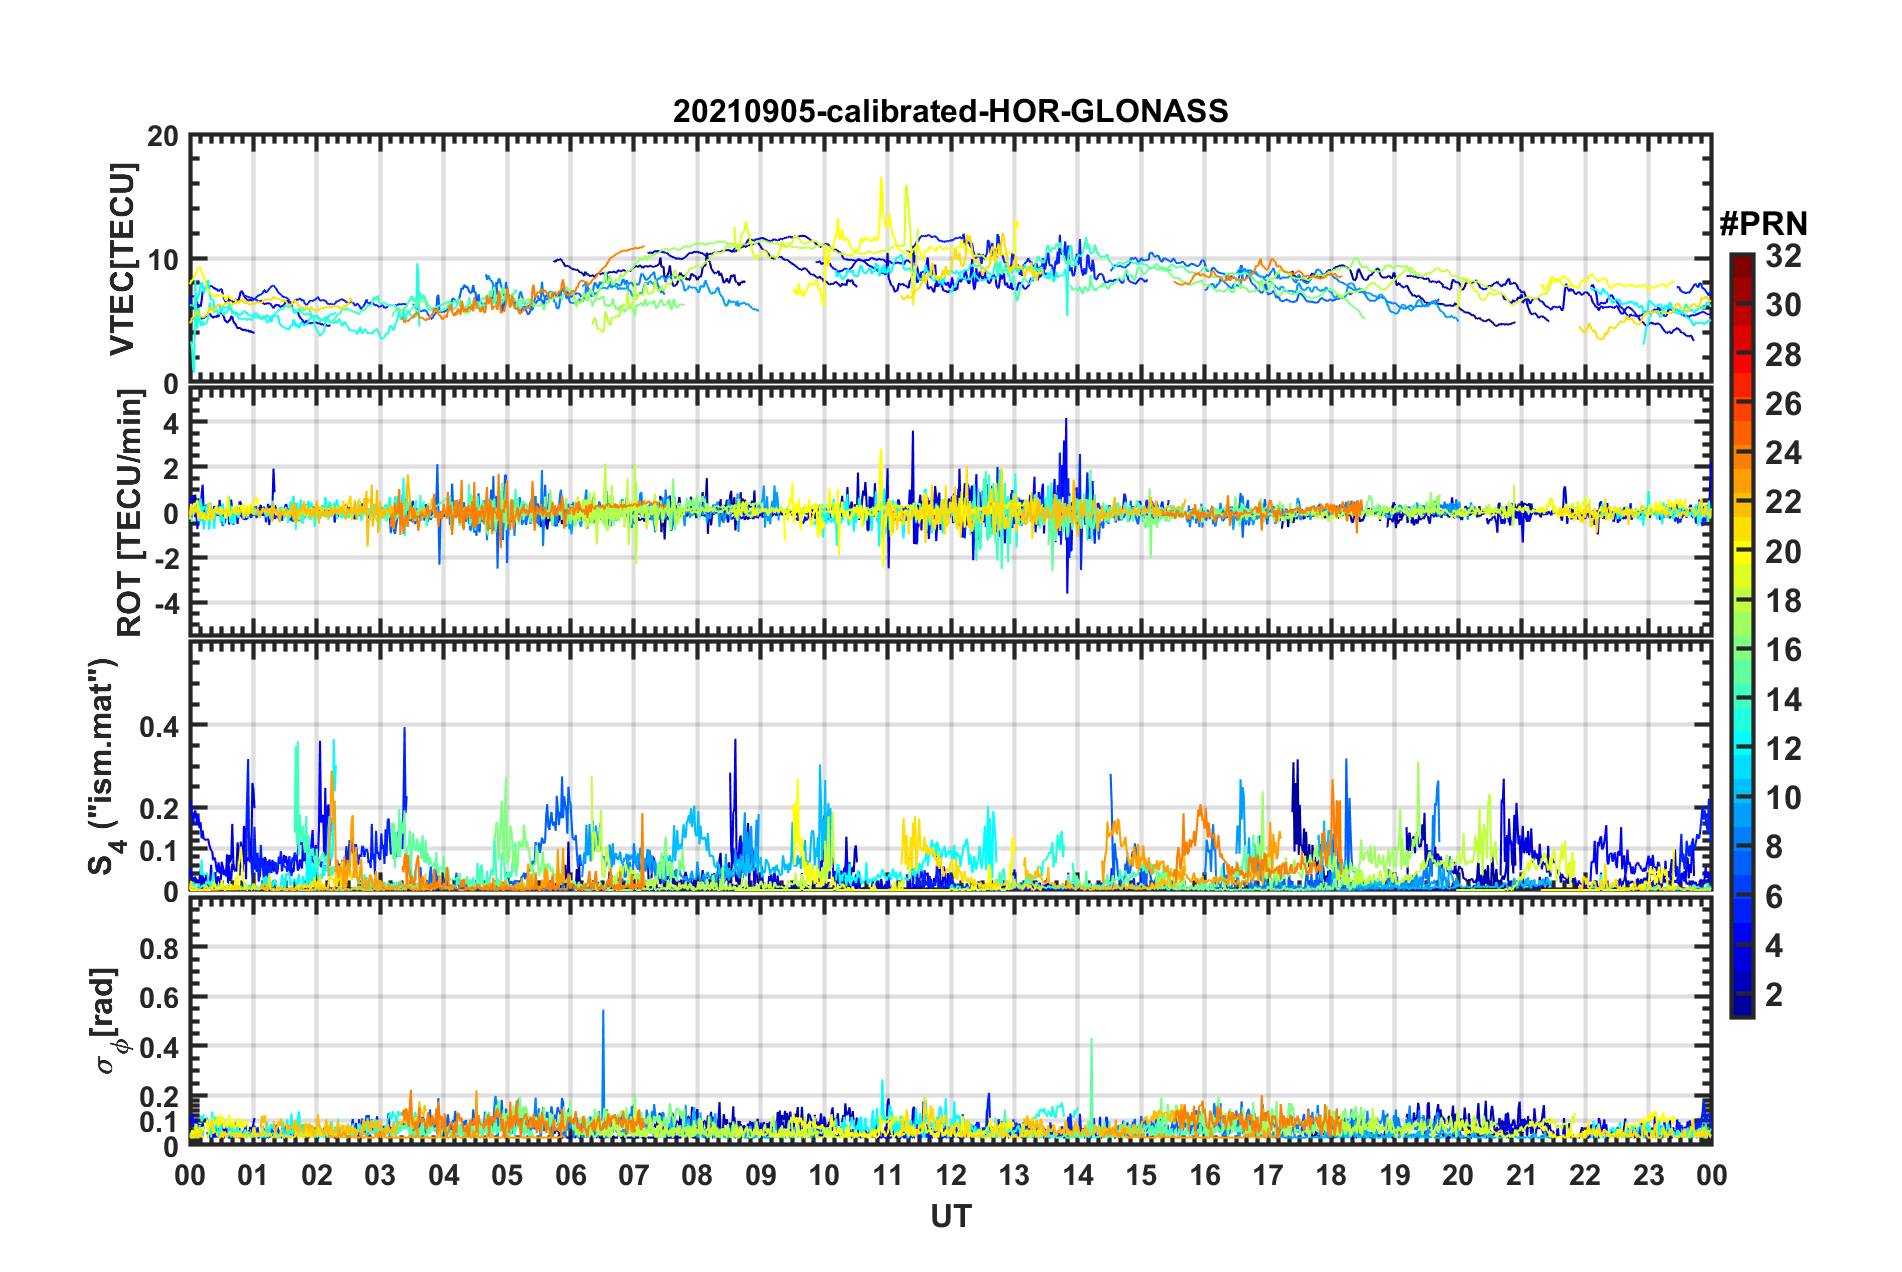
Task: Click the "#PRN" colorbar title
Action: tap(1763, 223)
